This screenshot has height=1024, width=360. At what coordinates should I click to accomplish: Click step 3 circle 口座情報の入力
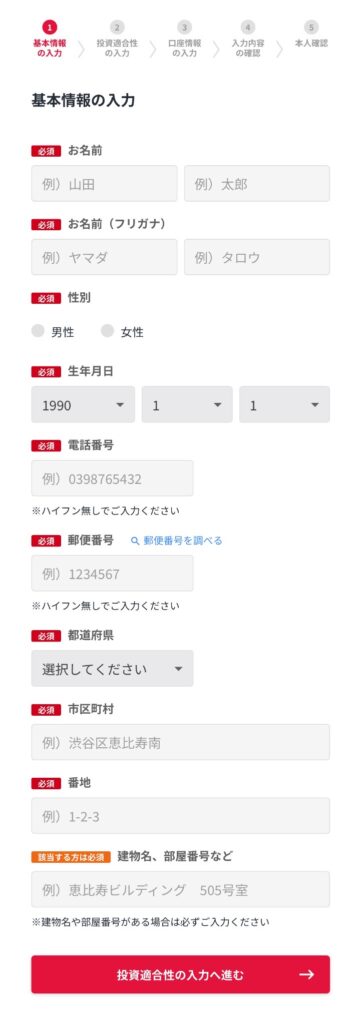[184, 27]
